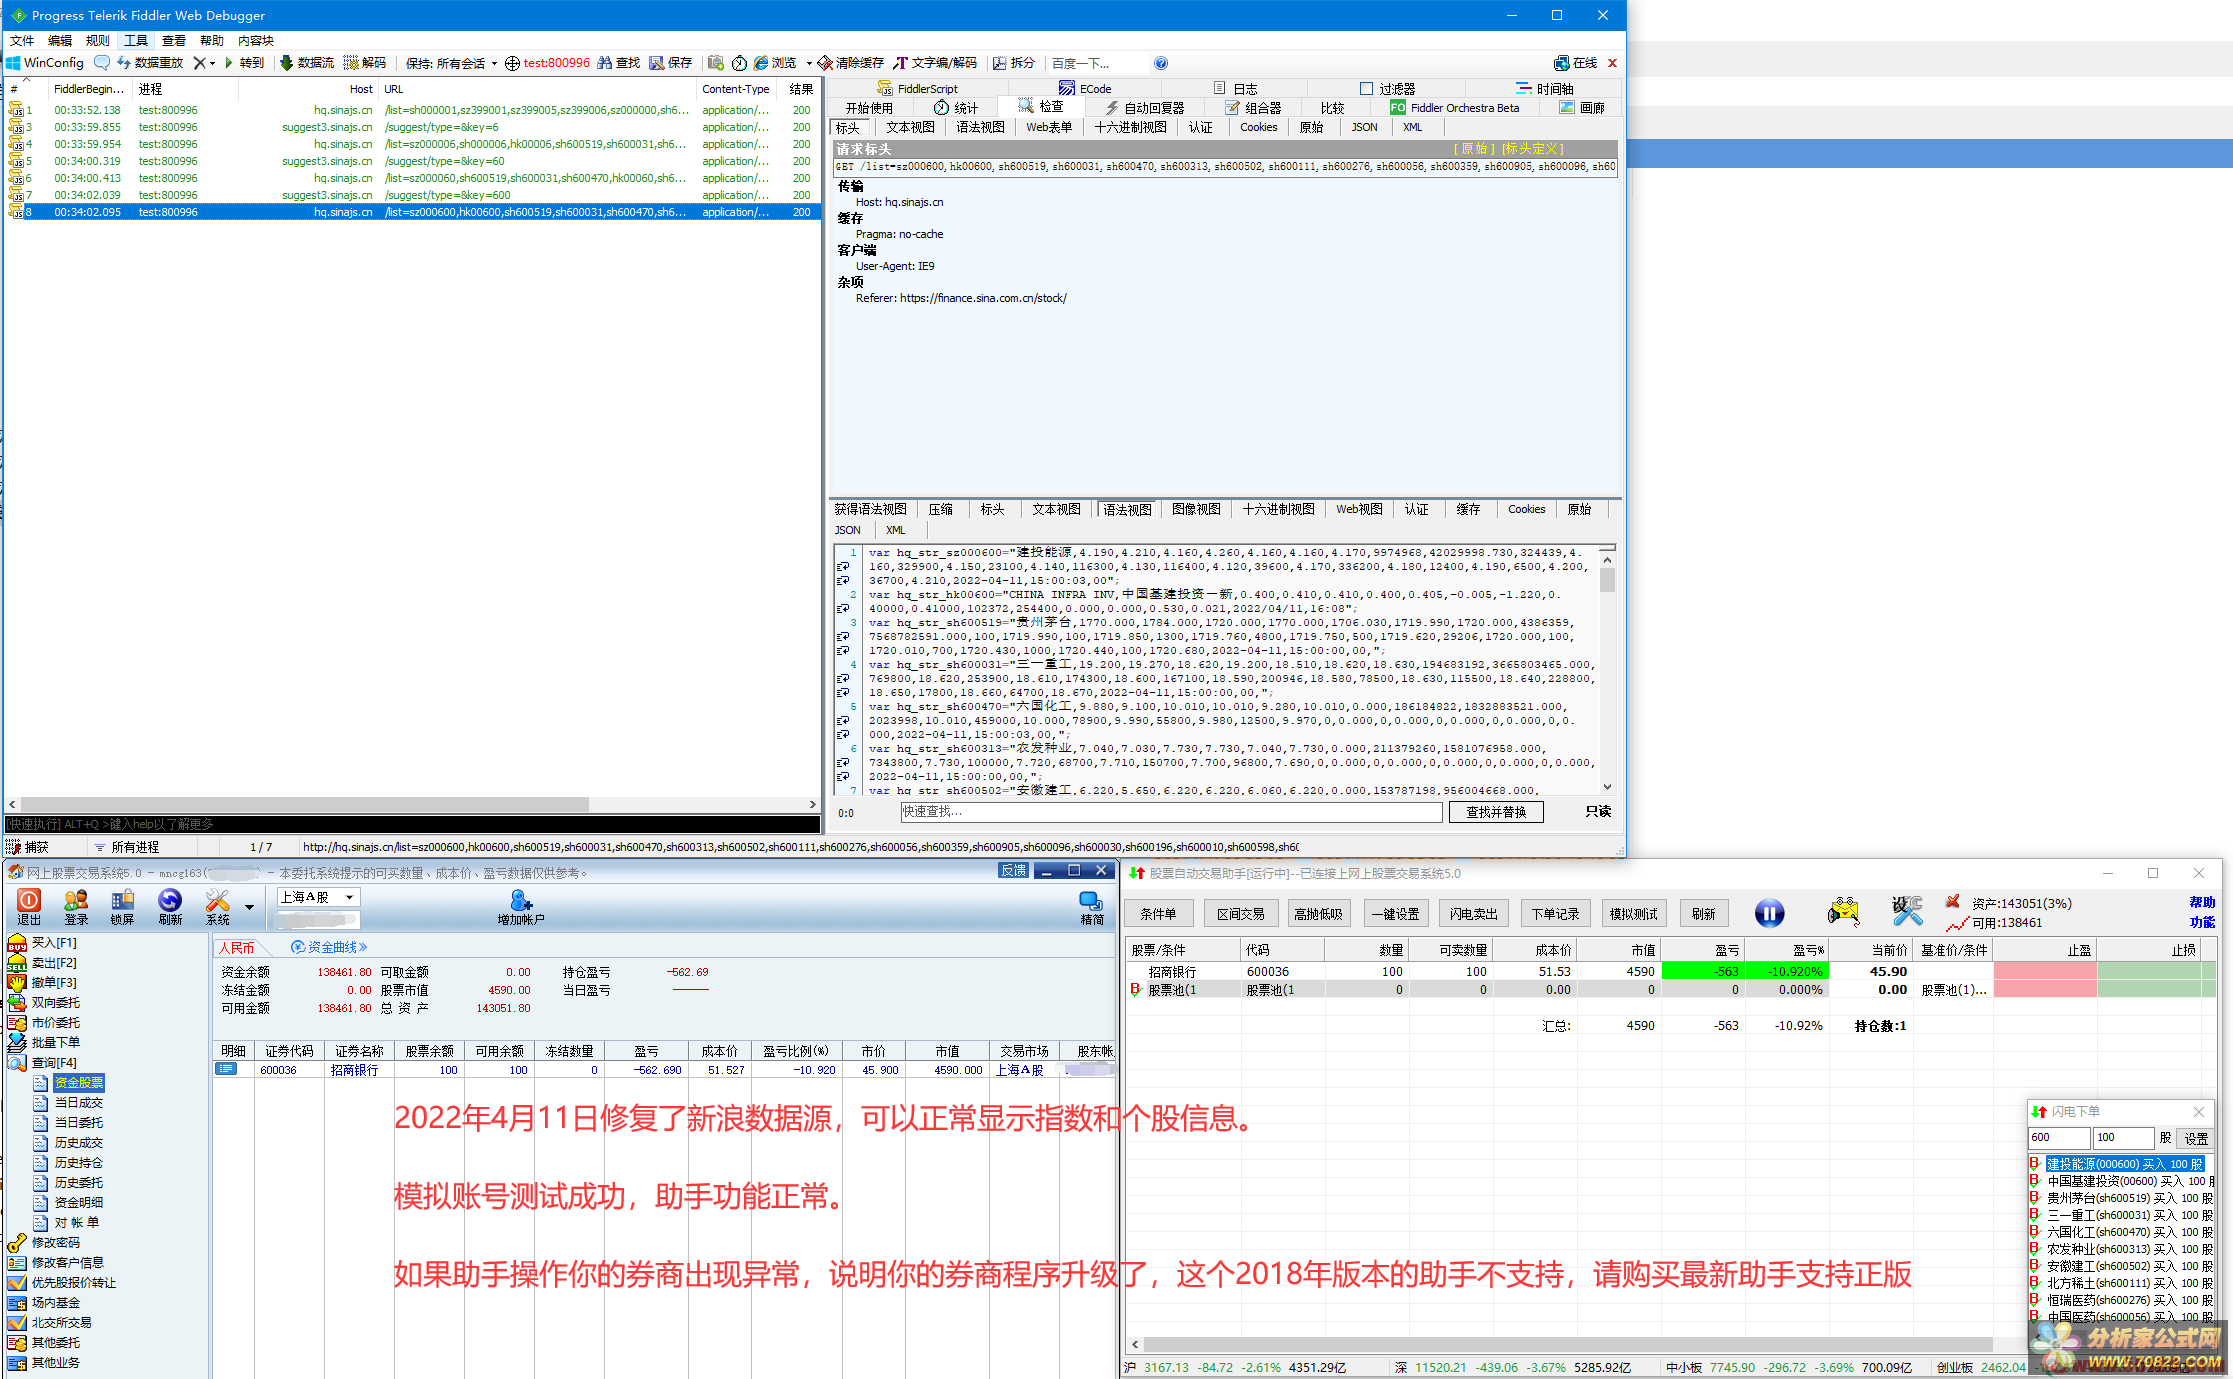
Task: Switch to the FiddlerScript tab
Action: pos(918,89)
